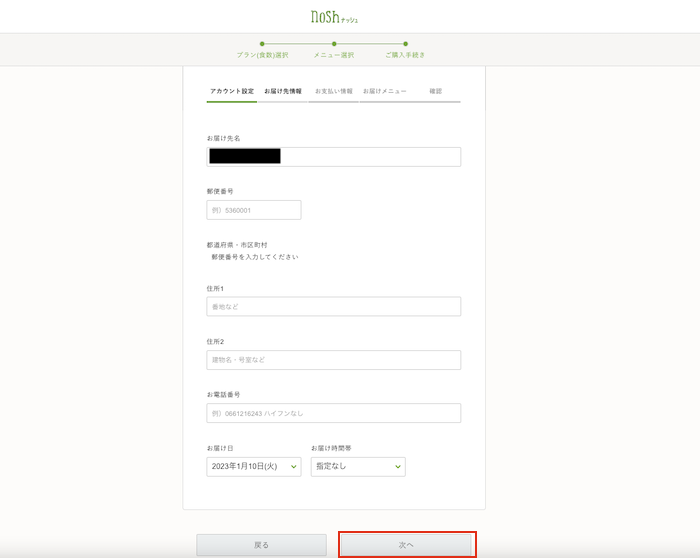Expand the お届け時間帯 time slot dropdown
The height and width of the screenshot is (558, 700).
[358, 466]
